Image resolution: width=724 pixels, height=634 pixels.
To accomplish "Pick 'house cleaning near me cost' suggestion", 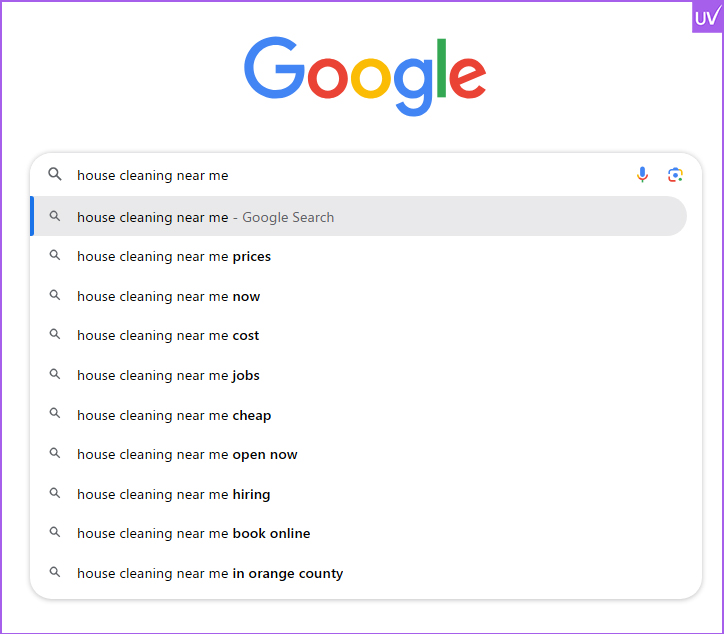I will point(168,336).
